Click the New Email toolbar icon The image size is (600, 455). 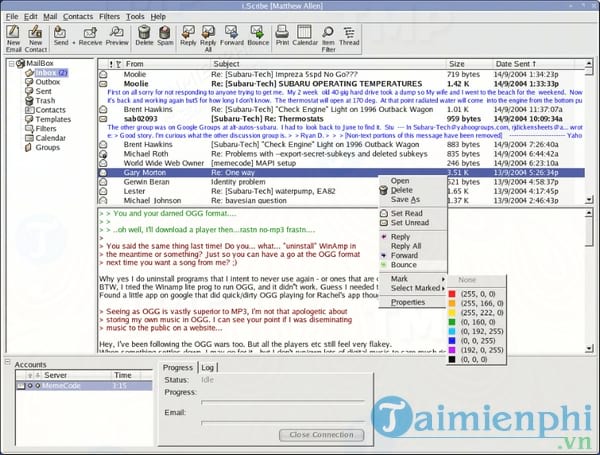[13, 38]
